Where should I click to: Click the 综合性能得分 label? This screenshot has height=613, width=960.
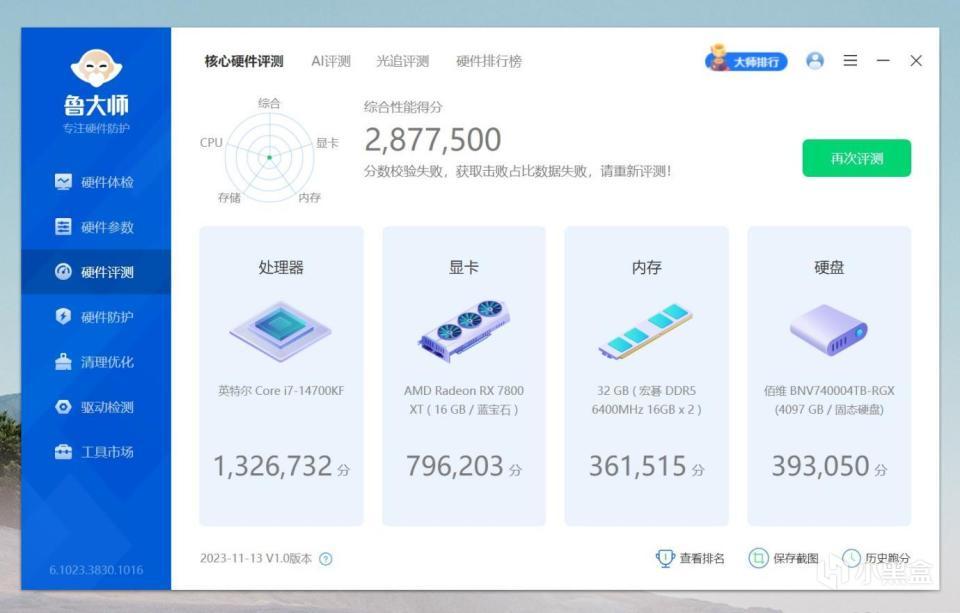[x=403, y=107]
